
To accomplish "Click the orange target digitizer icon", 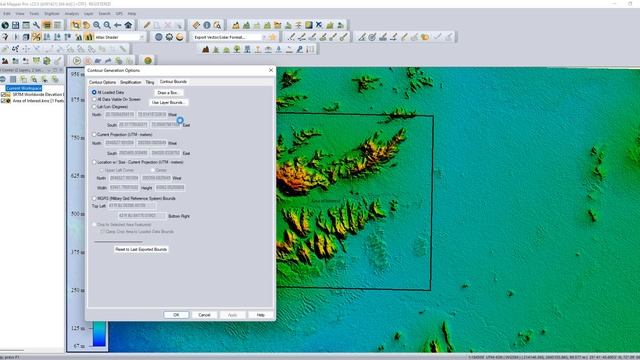I will [425, 37].
